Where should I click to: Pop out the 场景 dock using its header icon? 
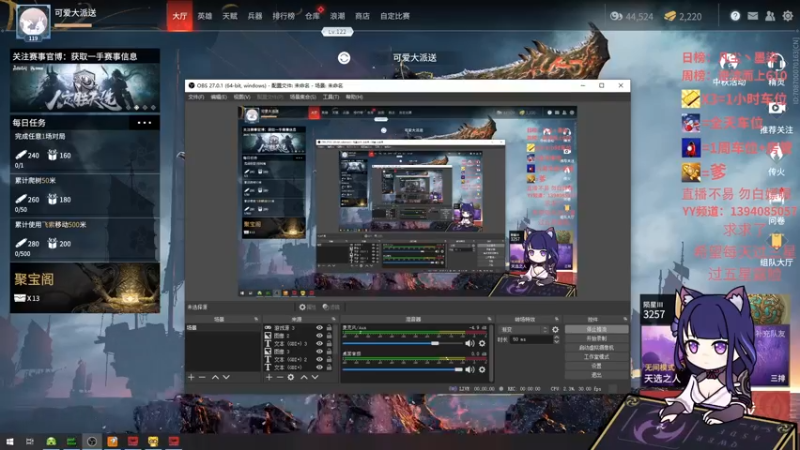coord(256,319)
